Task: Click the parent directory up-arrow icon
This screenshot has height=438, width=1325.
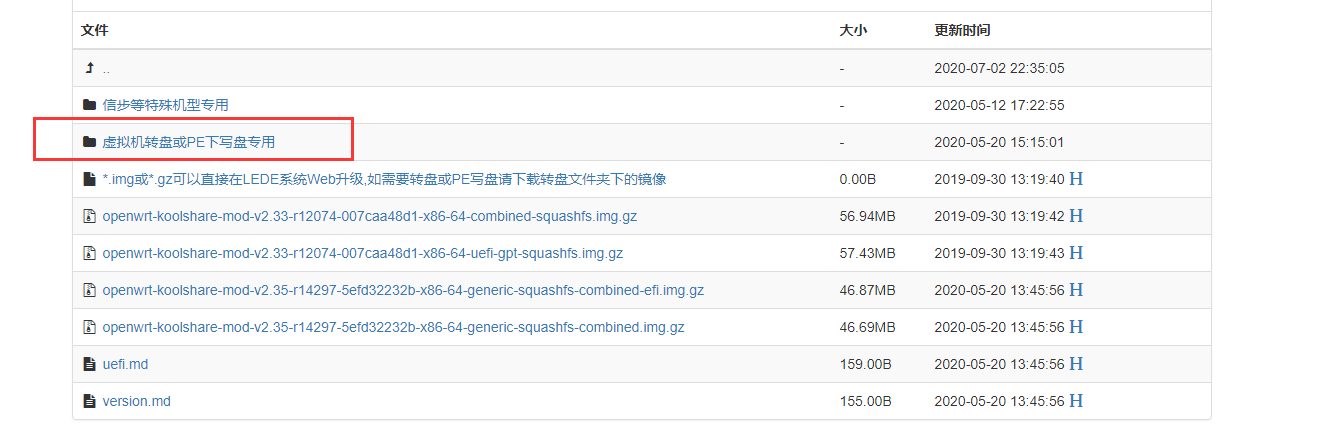Action: click(x=89, y=68)
